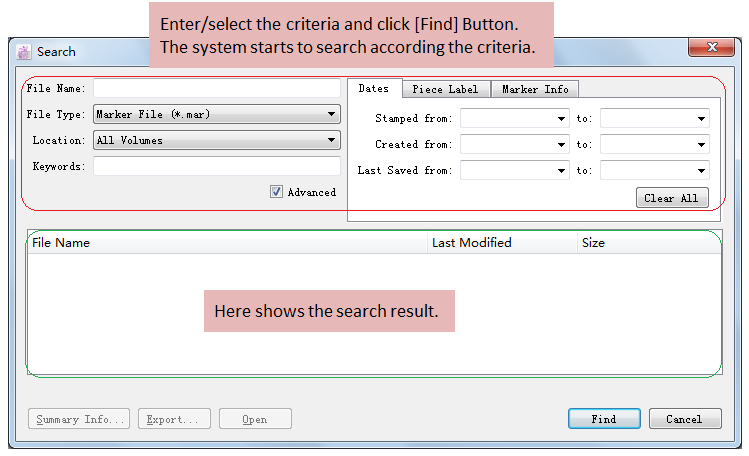Click in the Keywords text field

point(216,166)
